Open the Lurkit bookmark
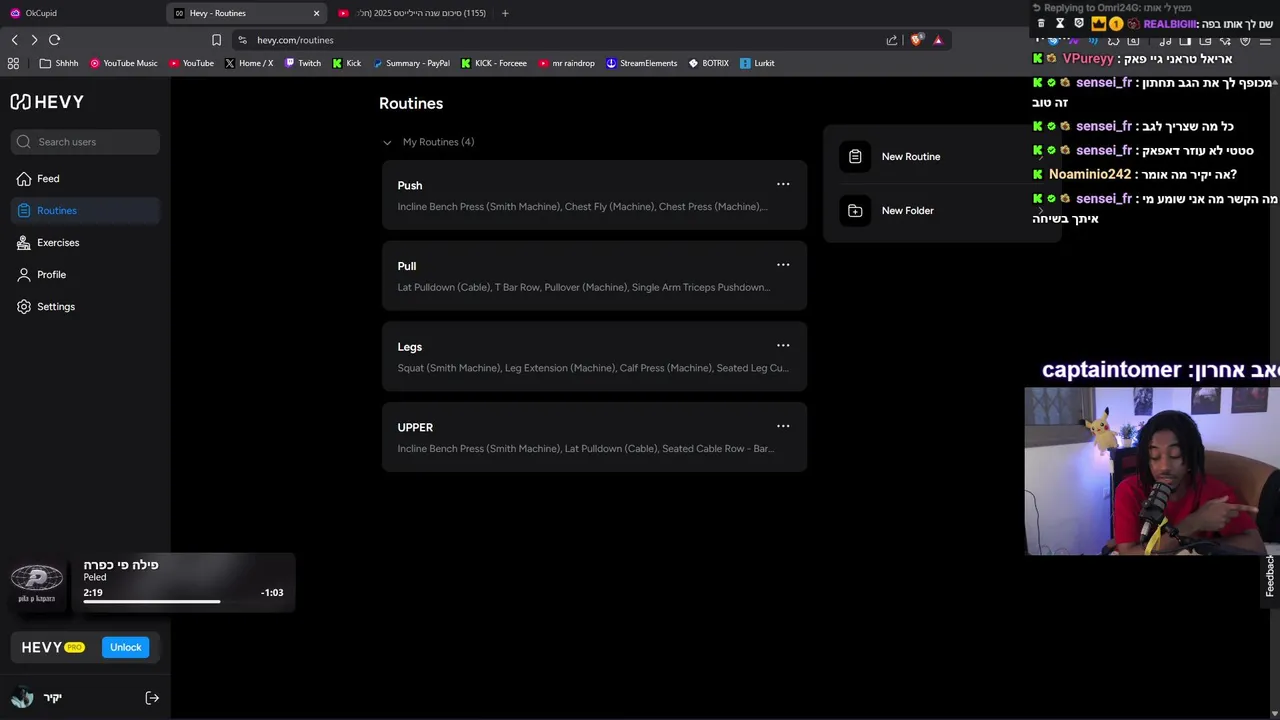Viewport: 1280px width, 720px height. (x=758, y=63)
